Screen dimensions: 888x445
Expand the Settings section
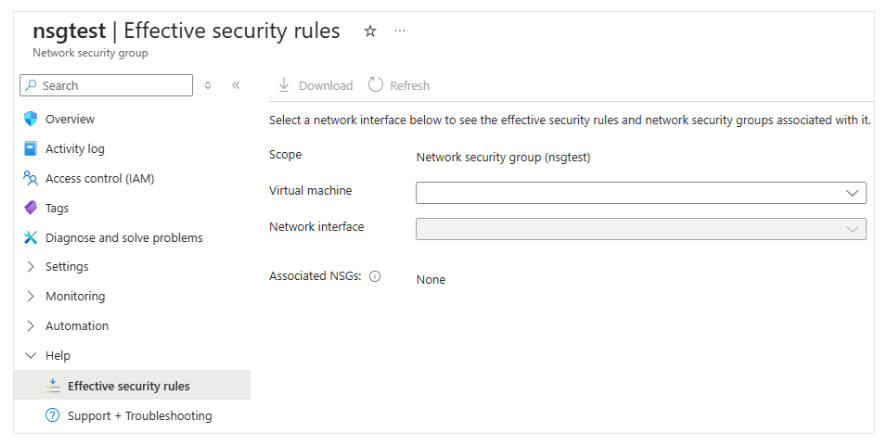tap(30, 267)
